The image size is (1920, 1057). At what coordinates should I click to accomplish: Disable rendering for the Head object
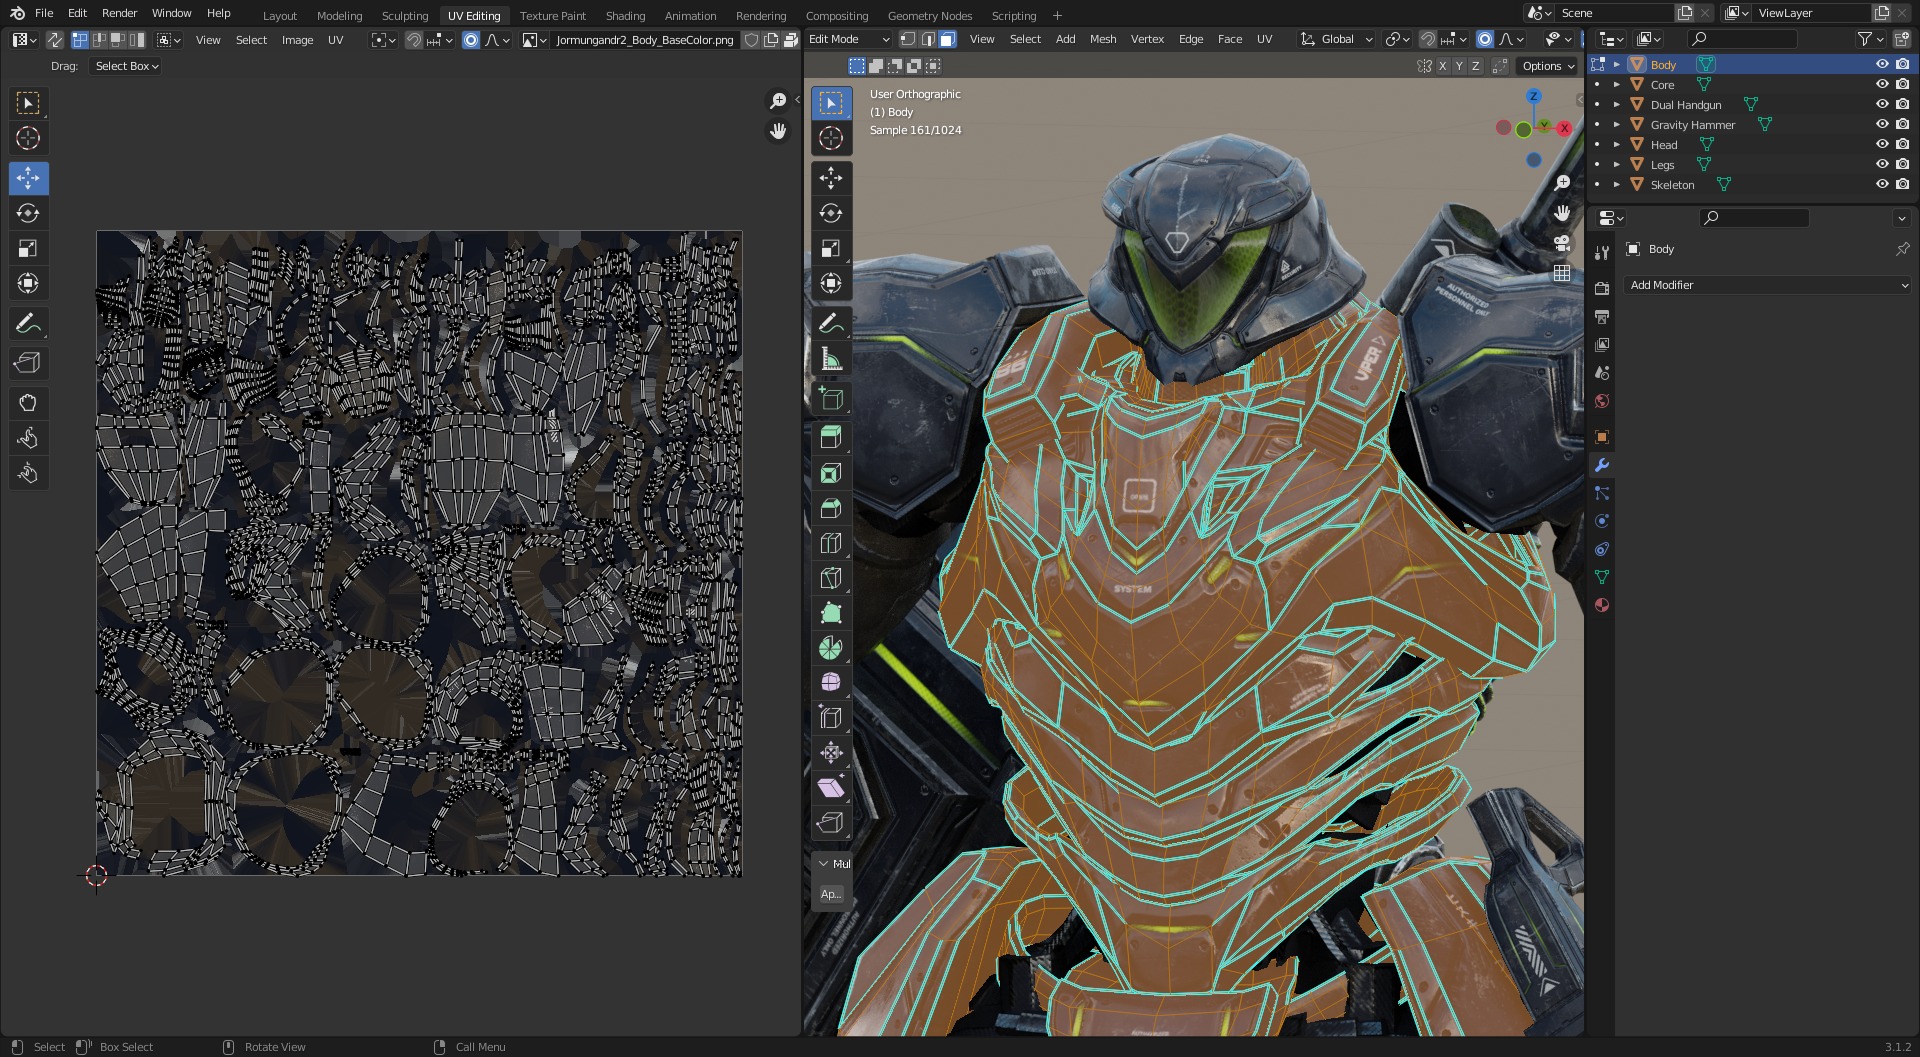(x=1902, y=144)
